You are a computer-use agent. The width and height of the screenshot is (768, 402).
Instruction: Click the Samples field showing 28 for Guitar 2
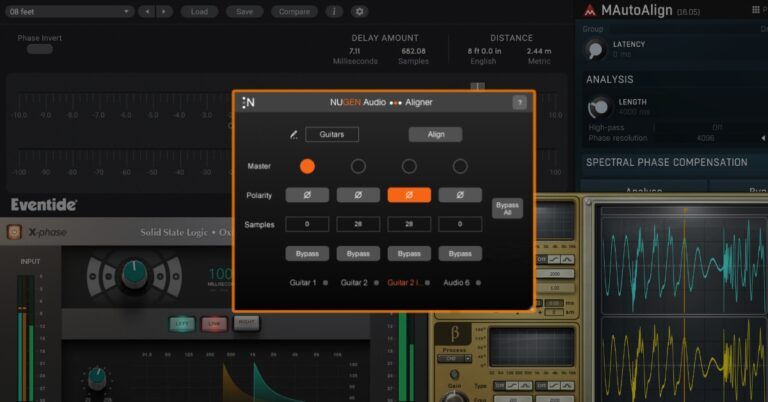(358, 224)
